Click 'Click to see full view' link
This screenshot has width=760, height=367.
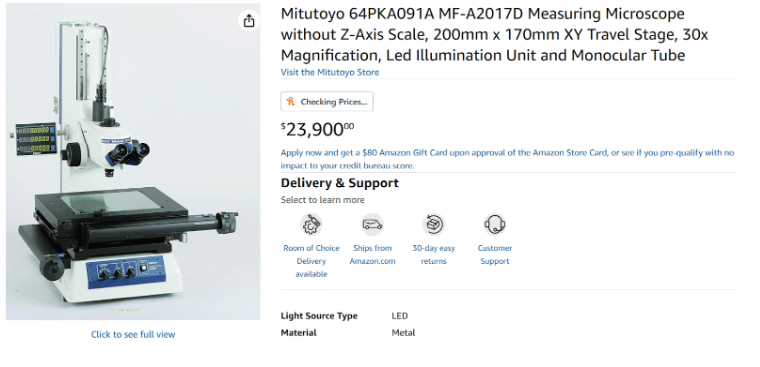pyautogui.click(x=133, y=334)
